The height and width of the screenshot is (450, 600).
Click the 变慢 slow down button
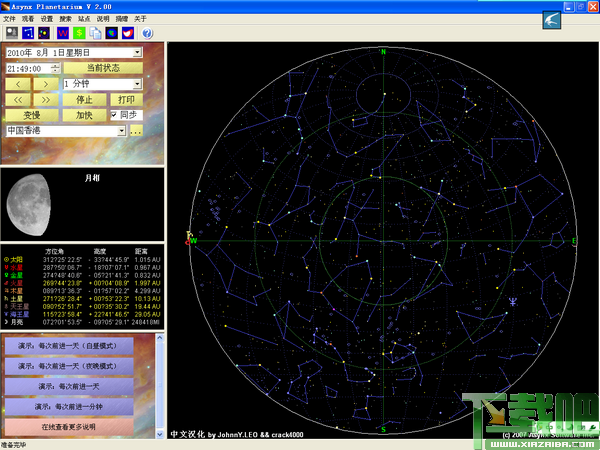coord(32,115)
